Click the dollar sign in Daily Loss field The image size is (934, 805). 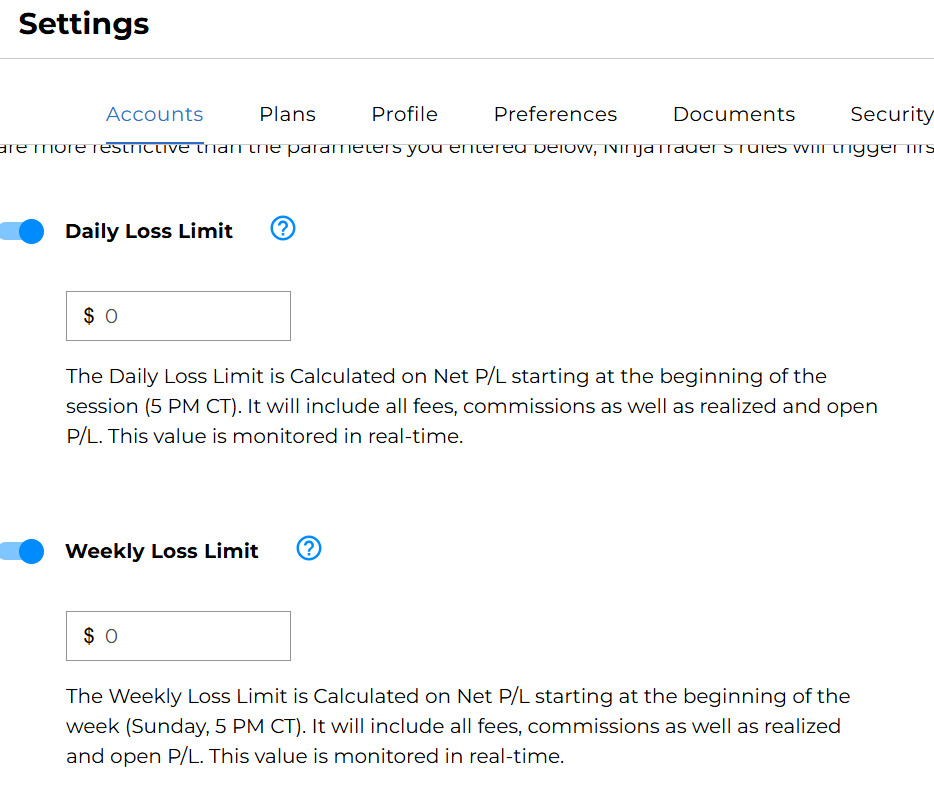[89, 316]
